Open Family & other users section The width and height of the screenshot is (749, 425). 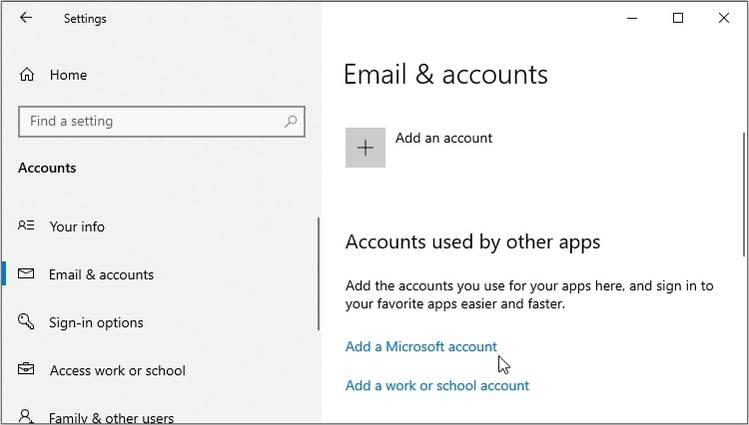111,417
